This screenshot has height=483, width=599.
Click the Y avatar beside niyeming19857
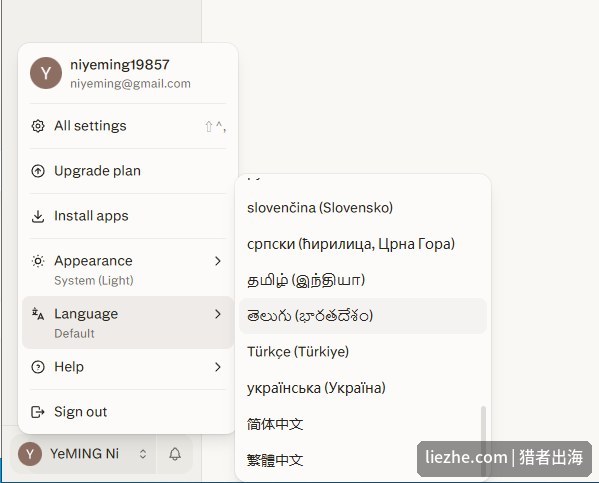pyautogui.click(x=46, y=73)
